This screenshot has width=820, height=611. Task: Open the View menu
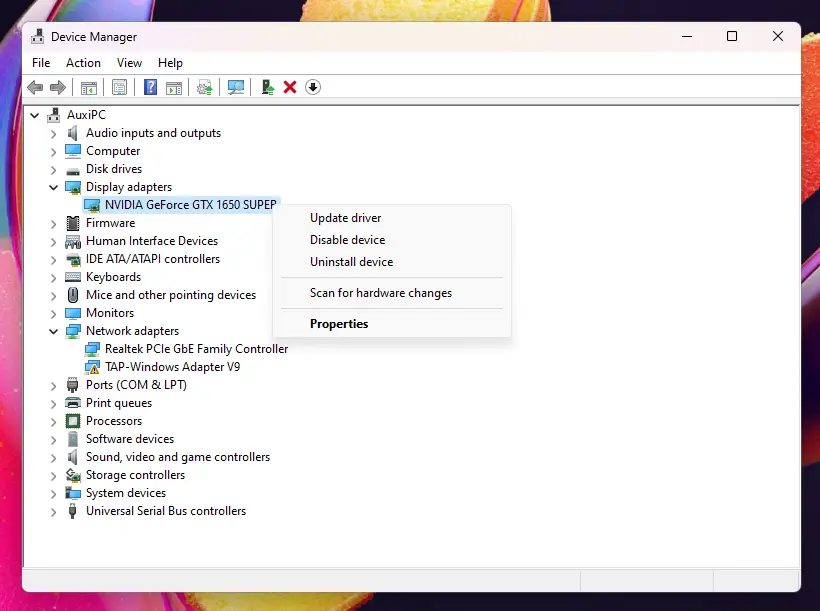click(x=129, y=63)
